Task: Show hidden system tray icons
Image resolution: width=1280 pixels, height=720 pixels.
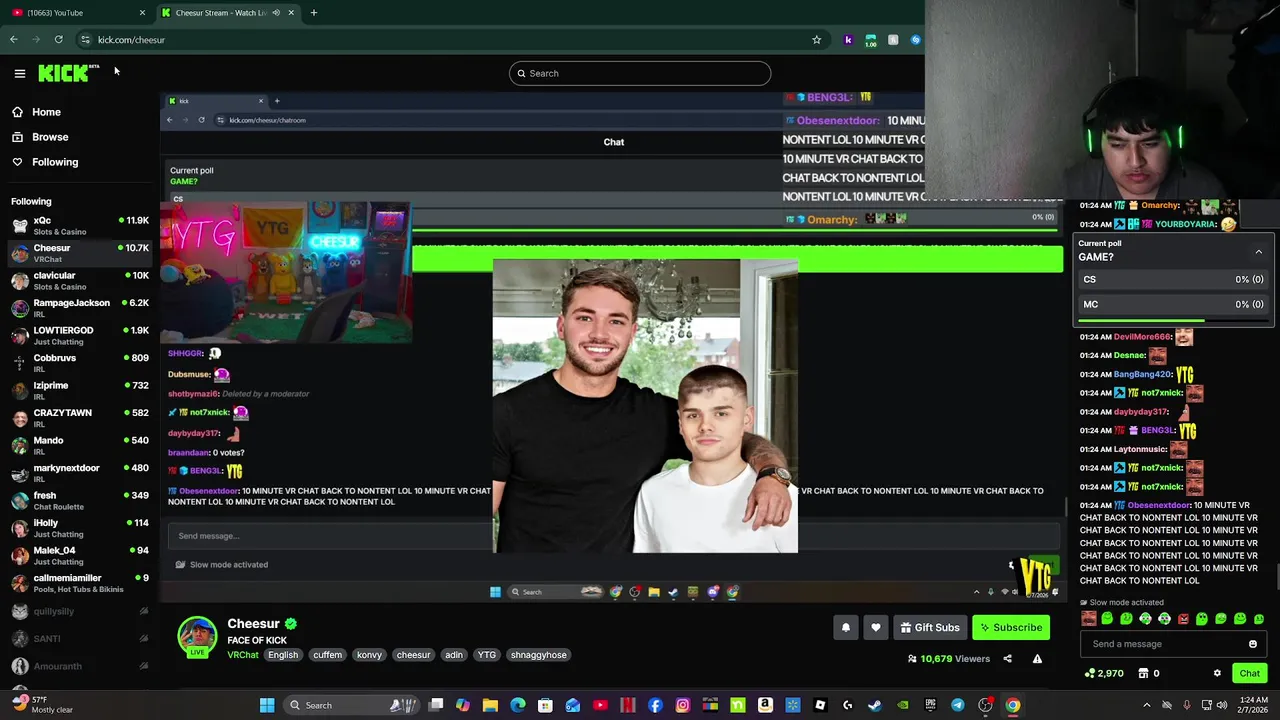Action: click(1147, 706)
